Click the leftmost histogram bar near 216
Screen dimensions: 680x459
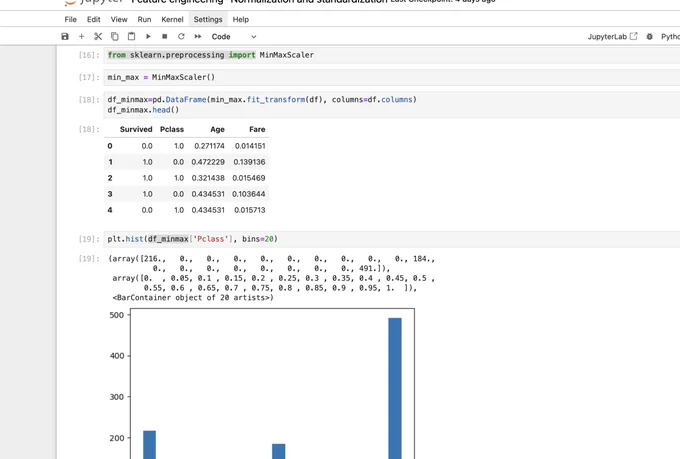pyautogui.click(x=150, y=445)
